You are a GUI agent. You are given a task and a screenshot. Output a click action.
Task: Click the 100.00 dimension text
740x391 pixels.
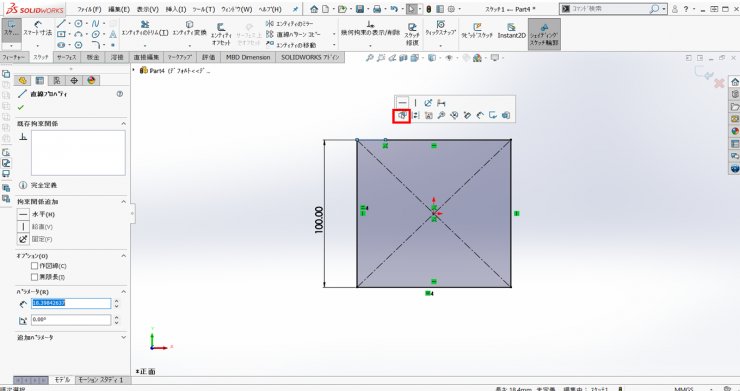point(319,220)
